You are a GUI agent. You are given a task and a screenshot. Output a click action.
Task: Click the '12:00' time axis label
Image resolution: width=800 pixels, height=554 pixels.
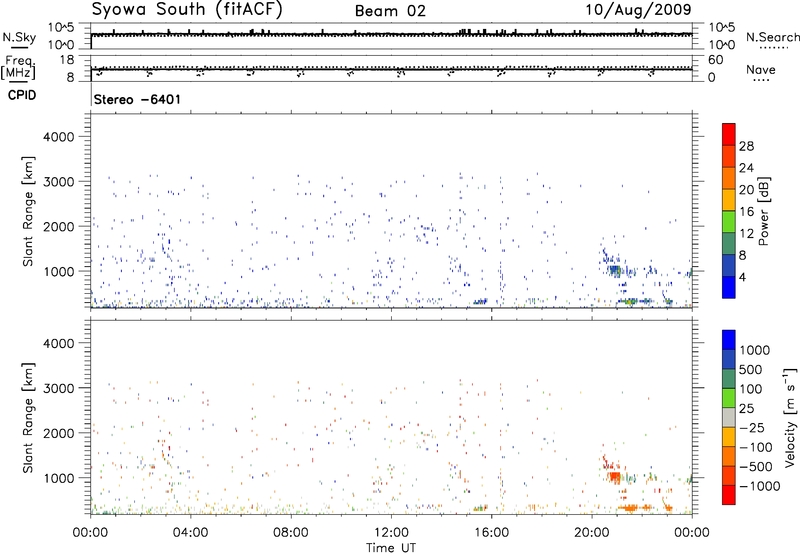[391, 533]
